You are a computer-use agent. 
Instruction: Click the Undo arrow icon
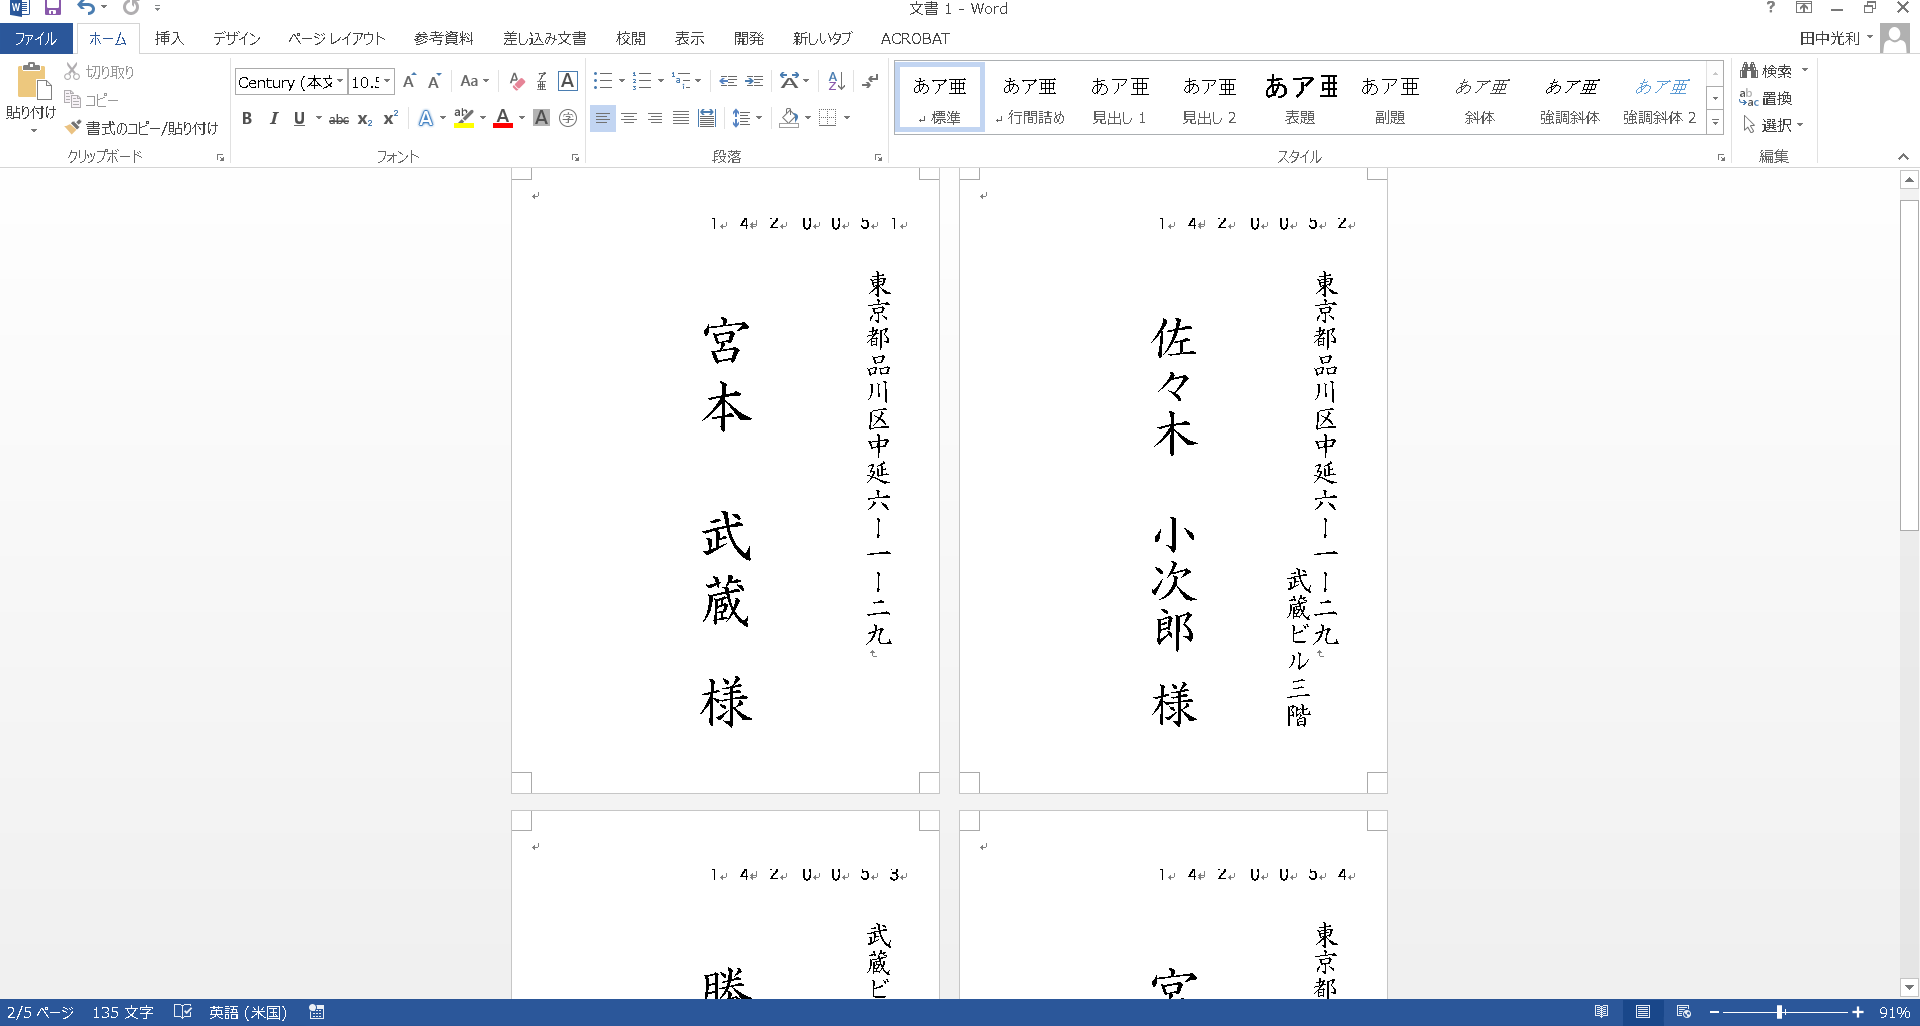coord(87,8)
